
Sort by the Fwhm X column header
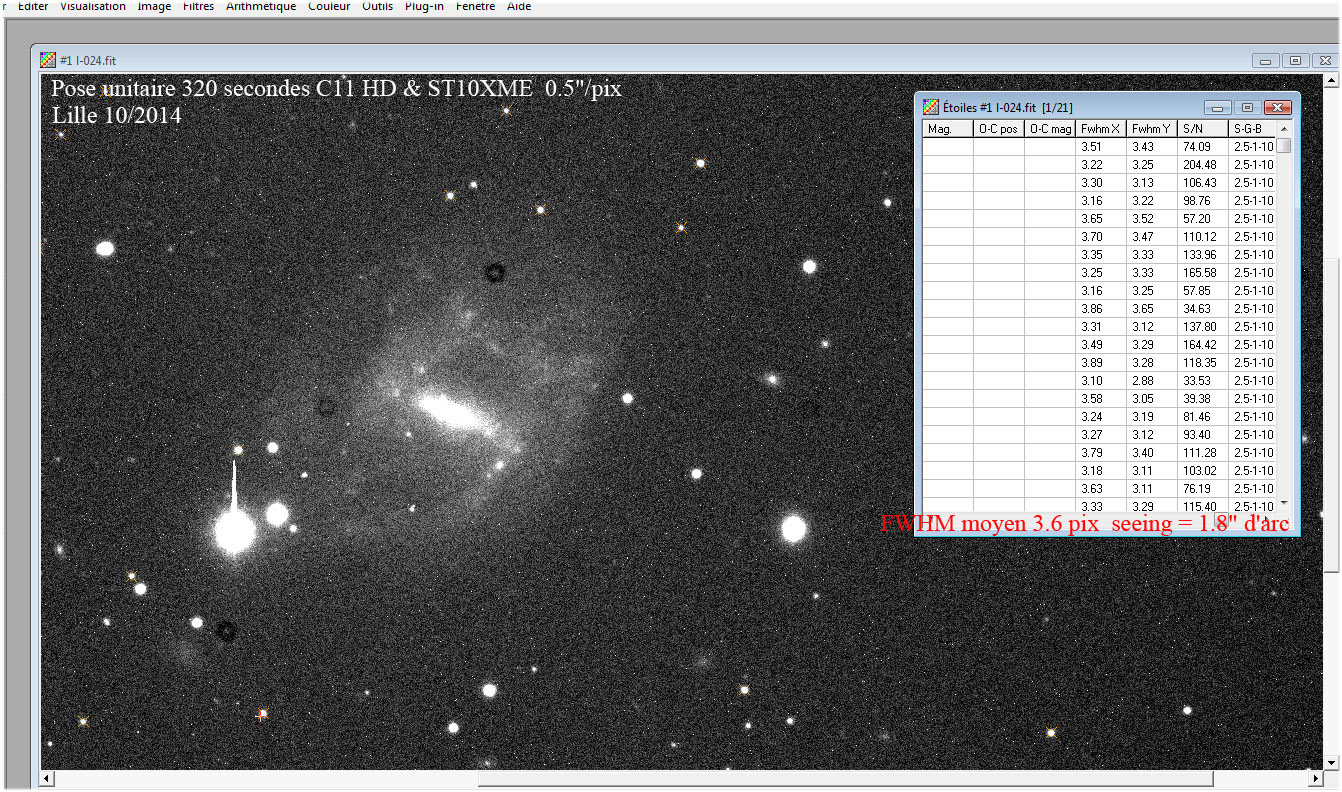point(1102,129)
